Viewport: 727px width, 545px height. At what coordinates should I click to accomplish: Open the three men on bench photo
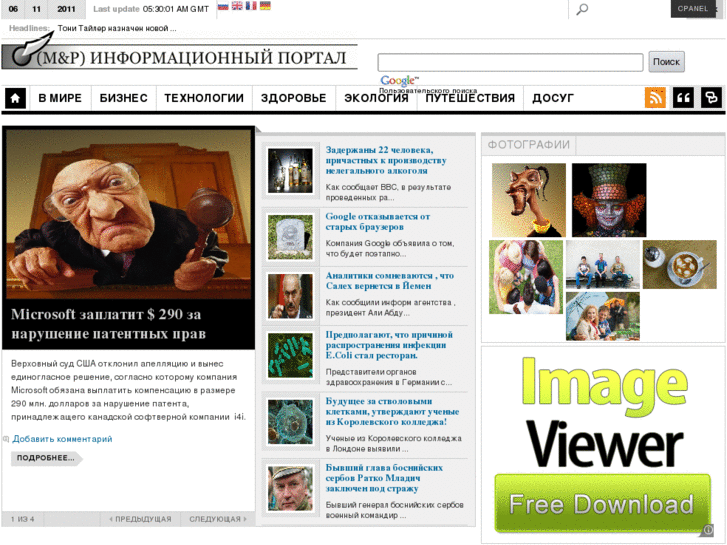point(603,264)
